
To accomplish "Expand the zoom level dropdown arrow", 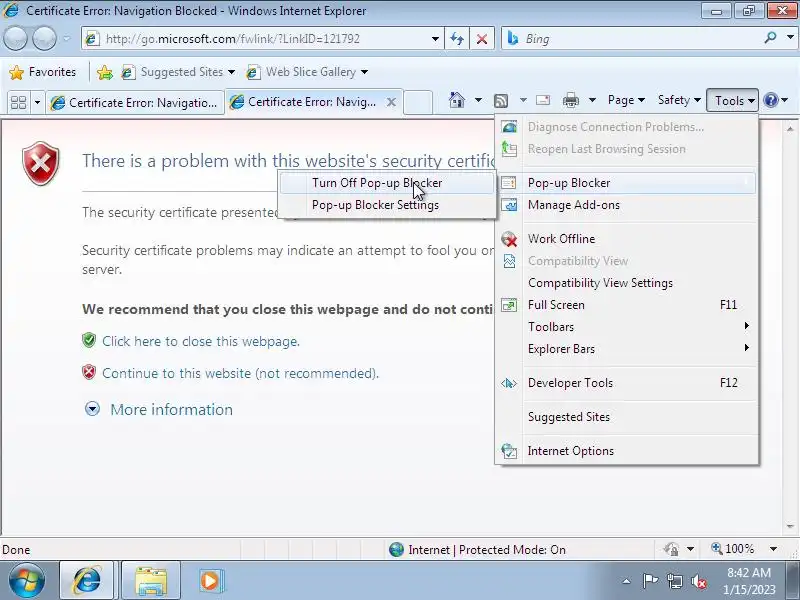I will pos(773,549).
